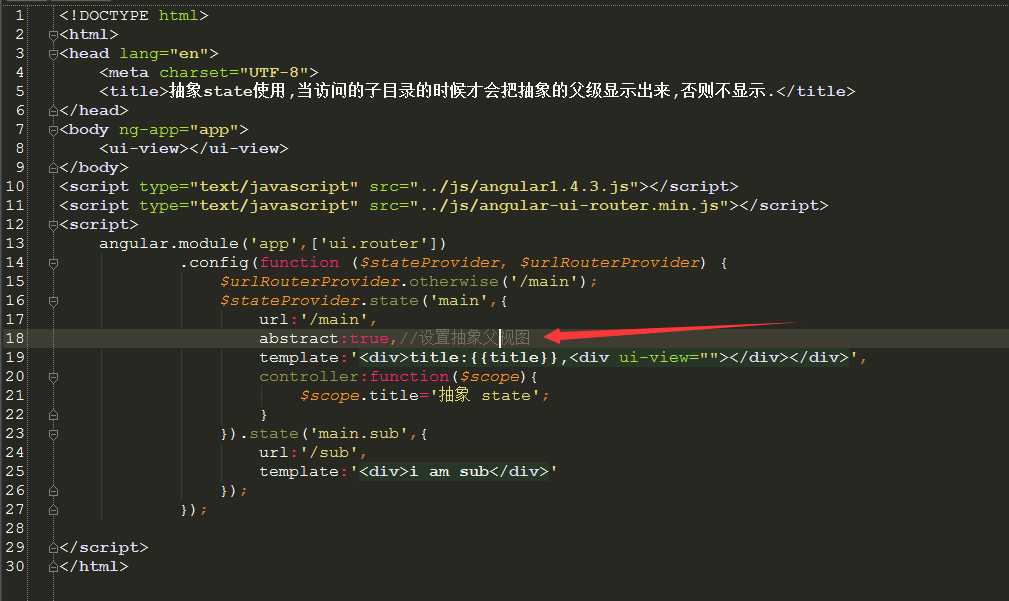The image size is (1009, 601).
Task: Collapse the .config(function fold marker on line 14
Action: point(53,263)
